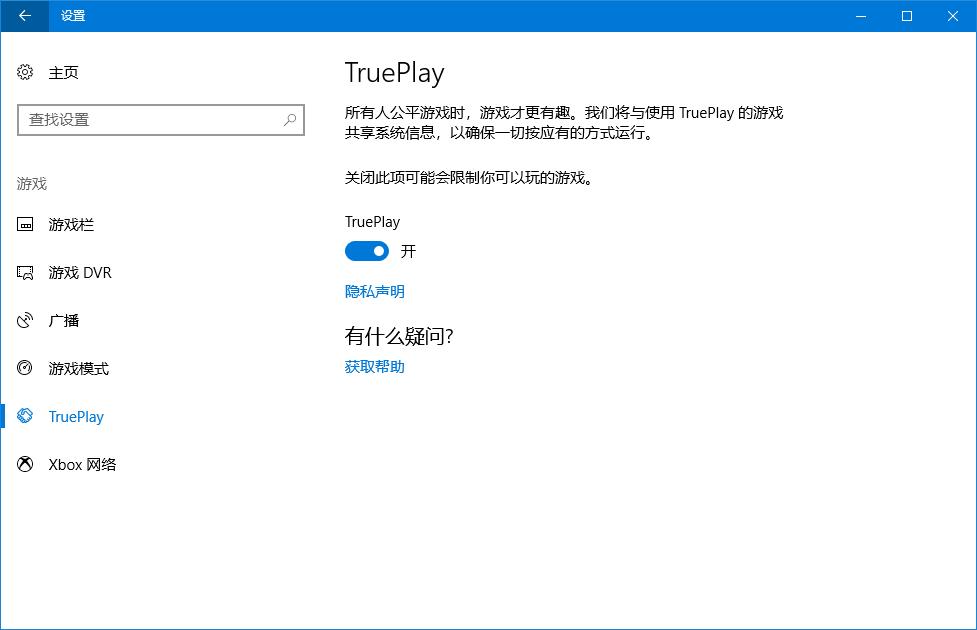Click the TruePlay page heading
This screenshot has height=630, width=977.
click(394, 73)
